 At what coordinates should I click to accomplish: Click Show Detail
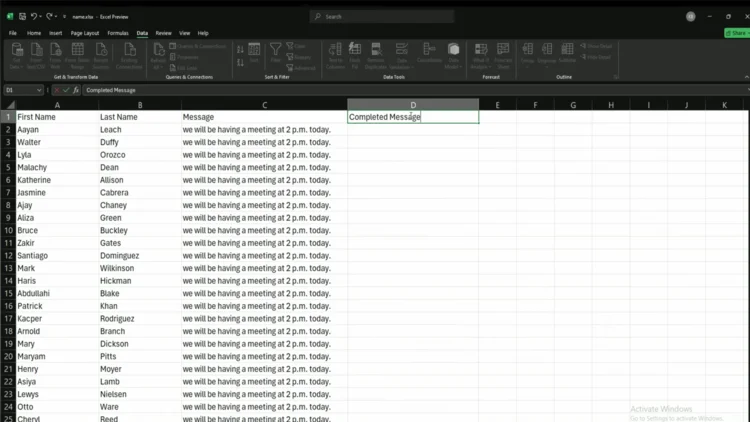596,46
